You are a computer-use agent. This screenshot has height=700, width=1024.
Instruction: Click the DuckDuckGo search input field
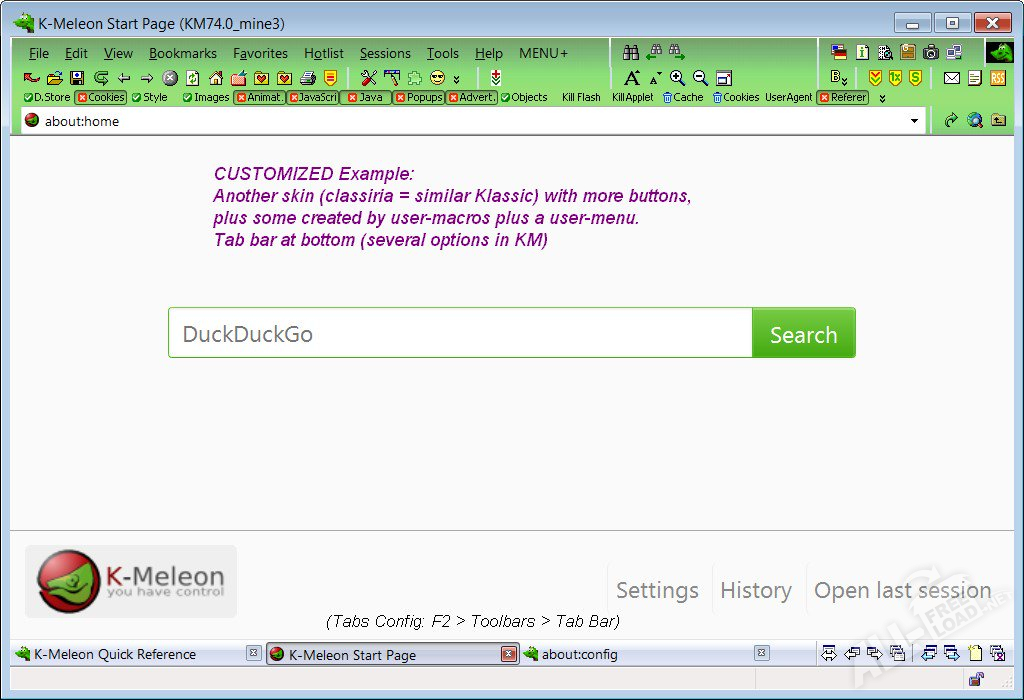pyautogui.click(x=460, y=333)
